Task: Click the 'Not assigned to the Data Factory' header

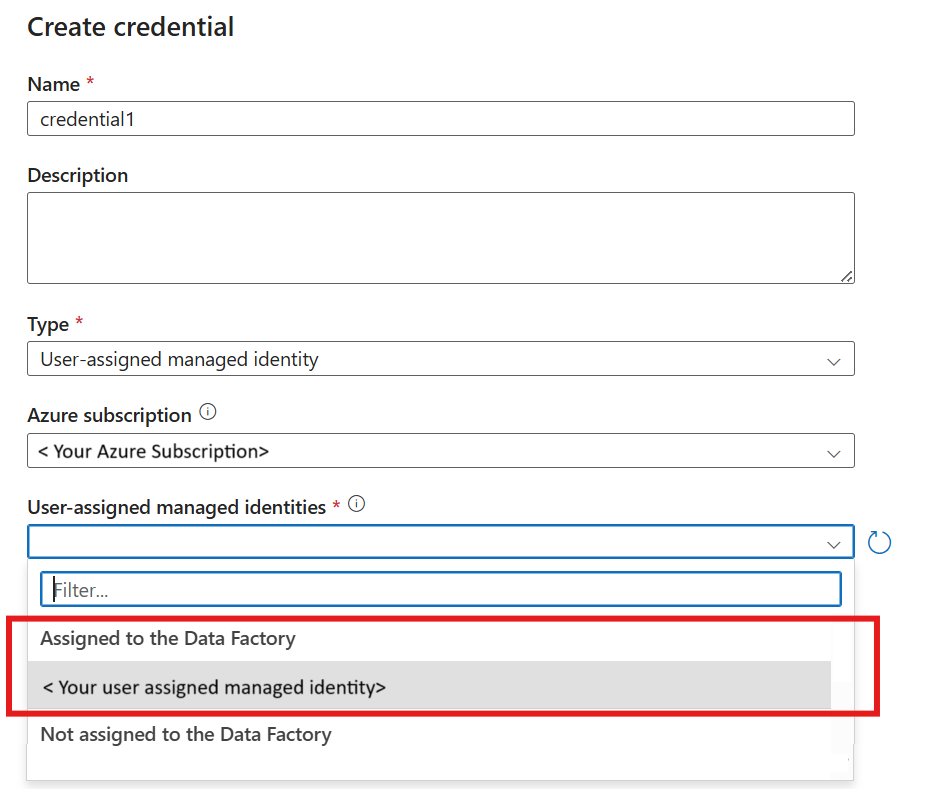Action: [x=186, y=735]
